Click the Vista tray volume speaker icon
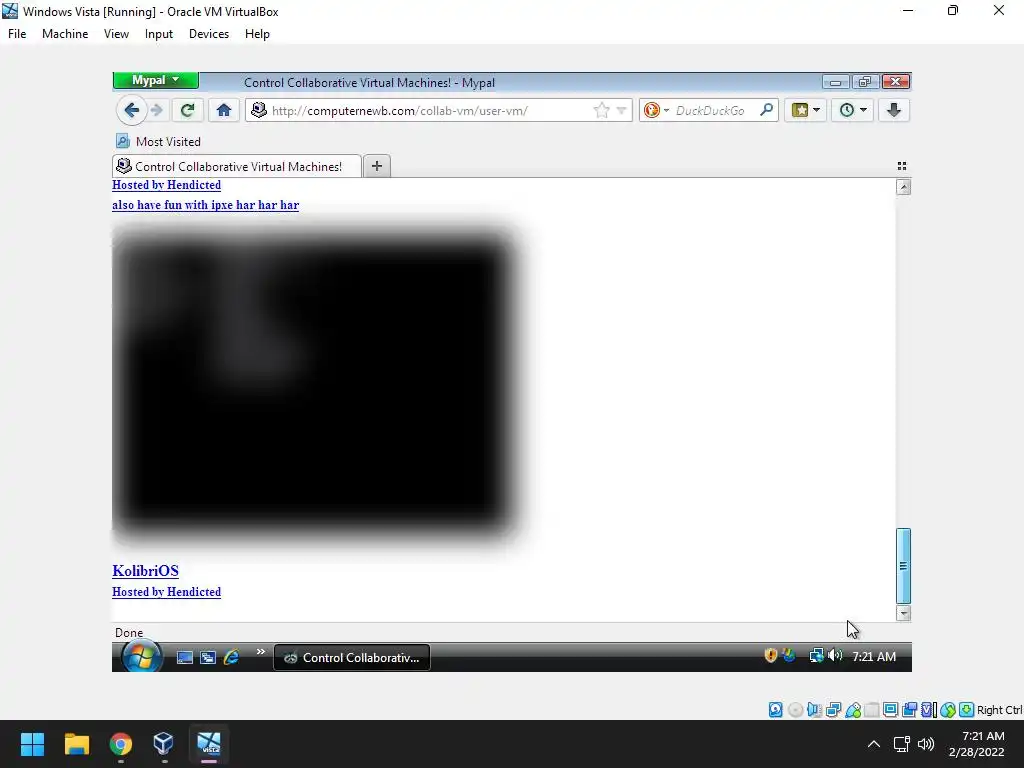This screenshot has height=768, width=1024. pyautogui.click(x=835, y=655)
